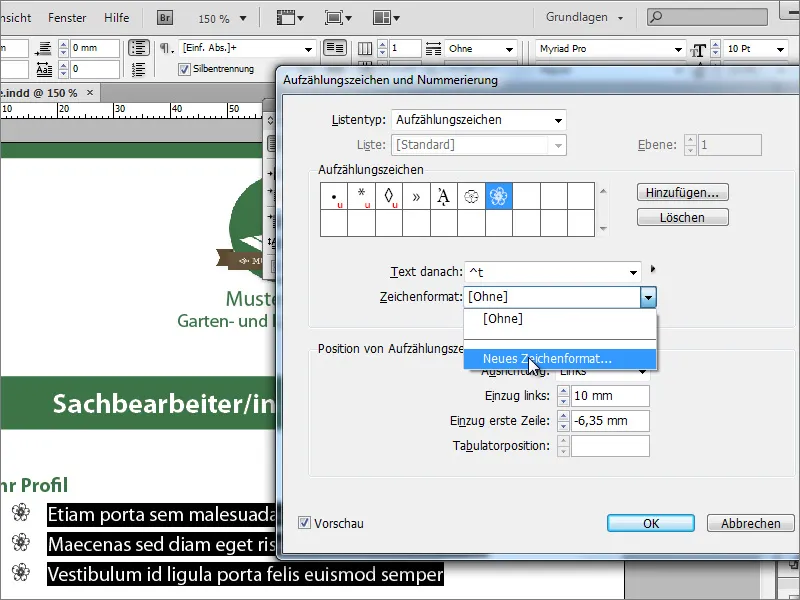Open Adobe Bridge via the Br icon
Screen dimensions: 800x600
coord(165,18)
